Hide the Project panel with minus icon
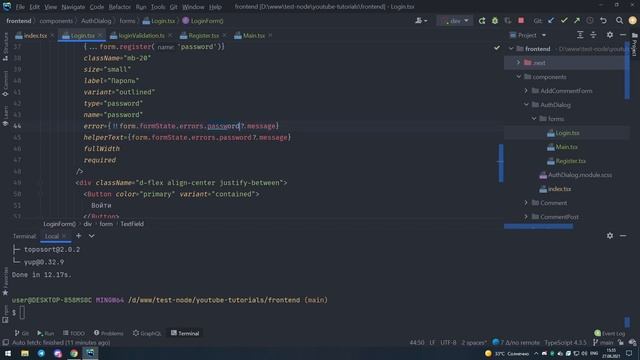This screenshot has width=640, height=360. 623,35
